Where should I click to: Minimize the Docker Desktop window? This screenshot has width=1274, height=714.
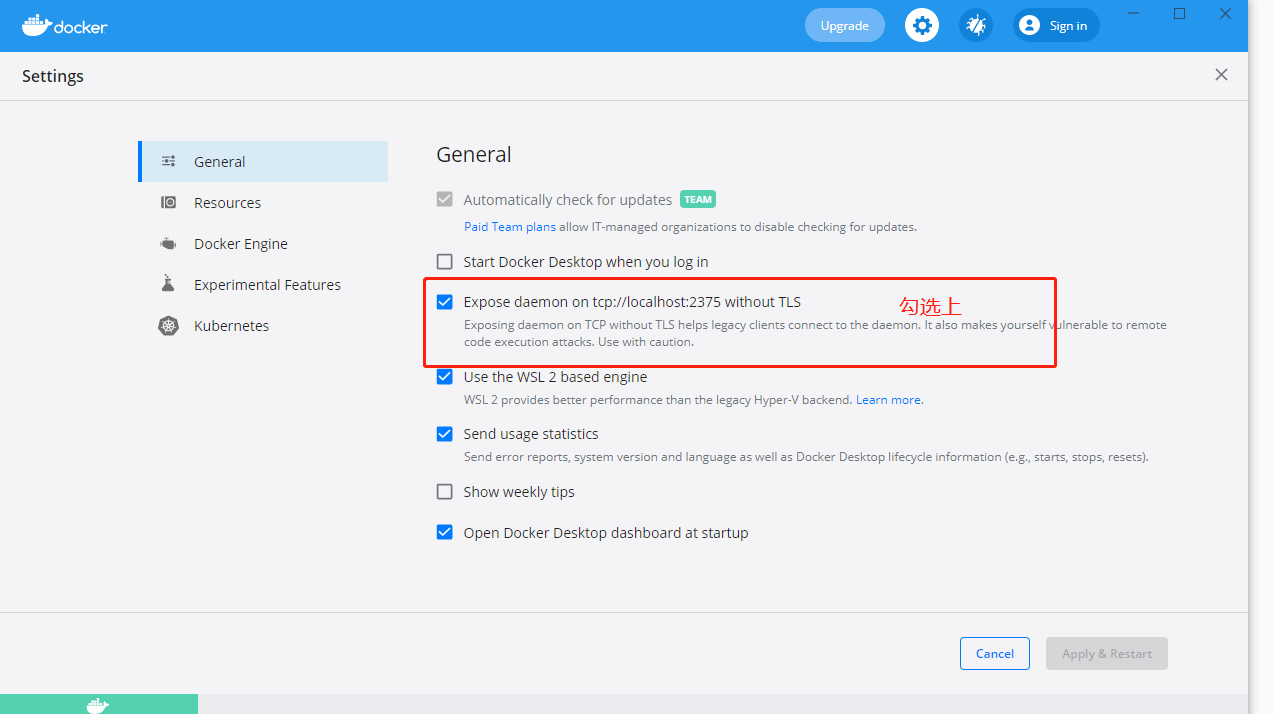pos(1133,13)
